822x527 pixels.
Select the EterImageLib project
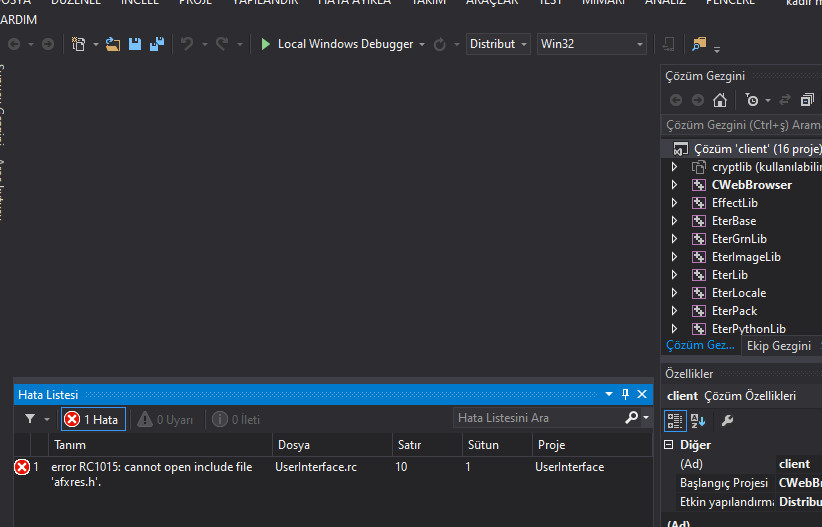(x=746, y=257)
